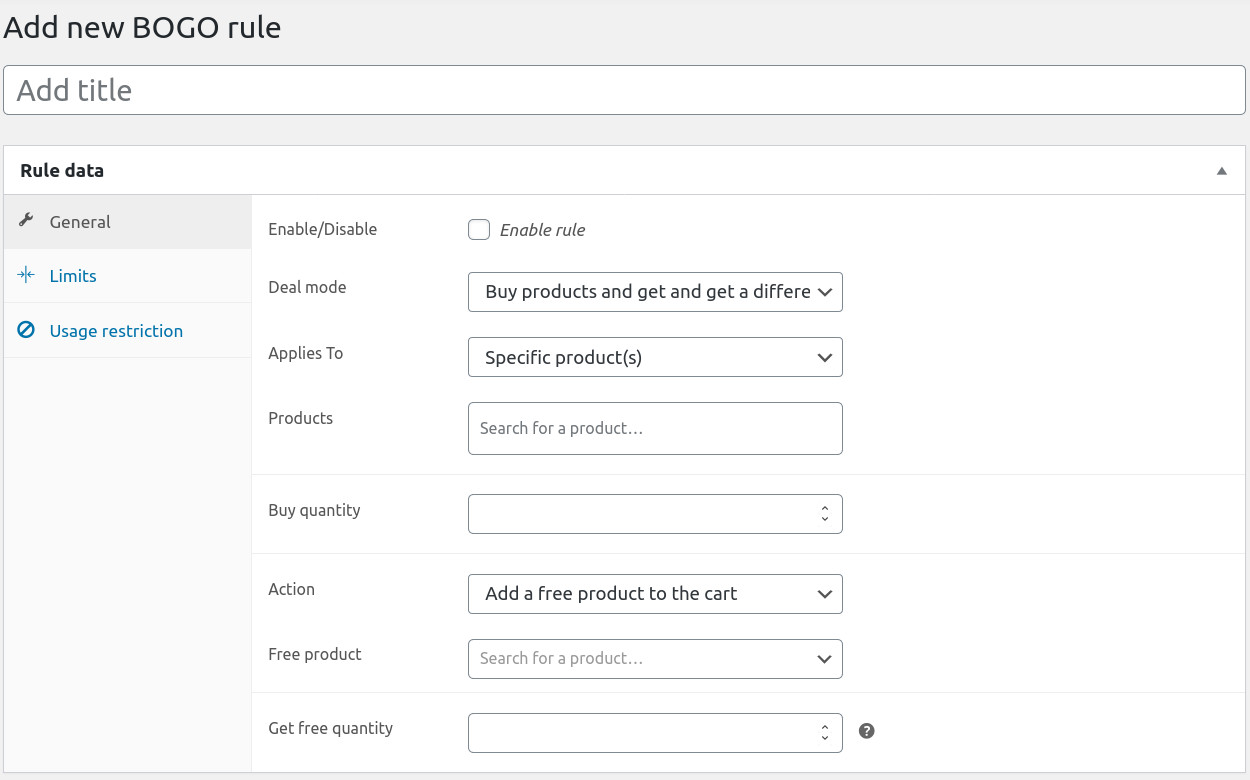The width and height of the screenshot is (1250, 780).
Task: Open the Action dropdown
Action: click(655, 593)
